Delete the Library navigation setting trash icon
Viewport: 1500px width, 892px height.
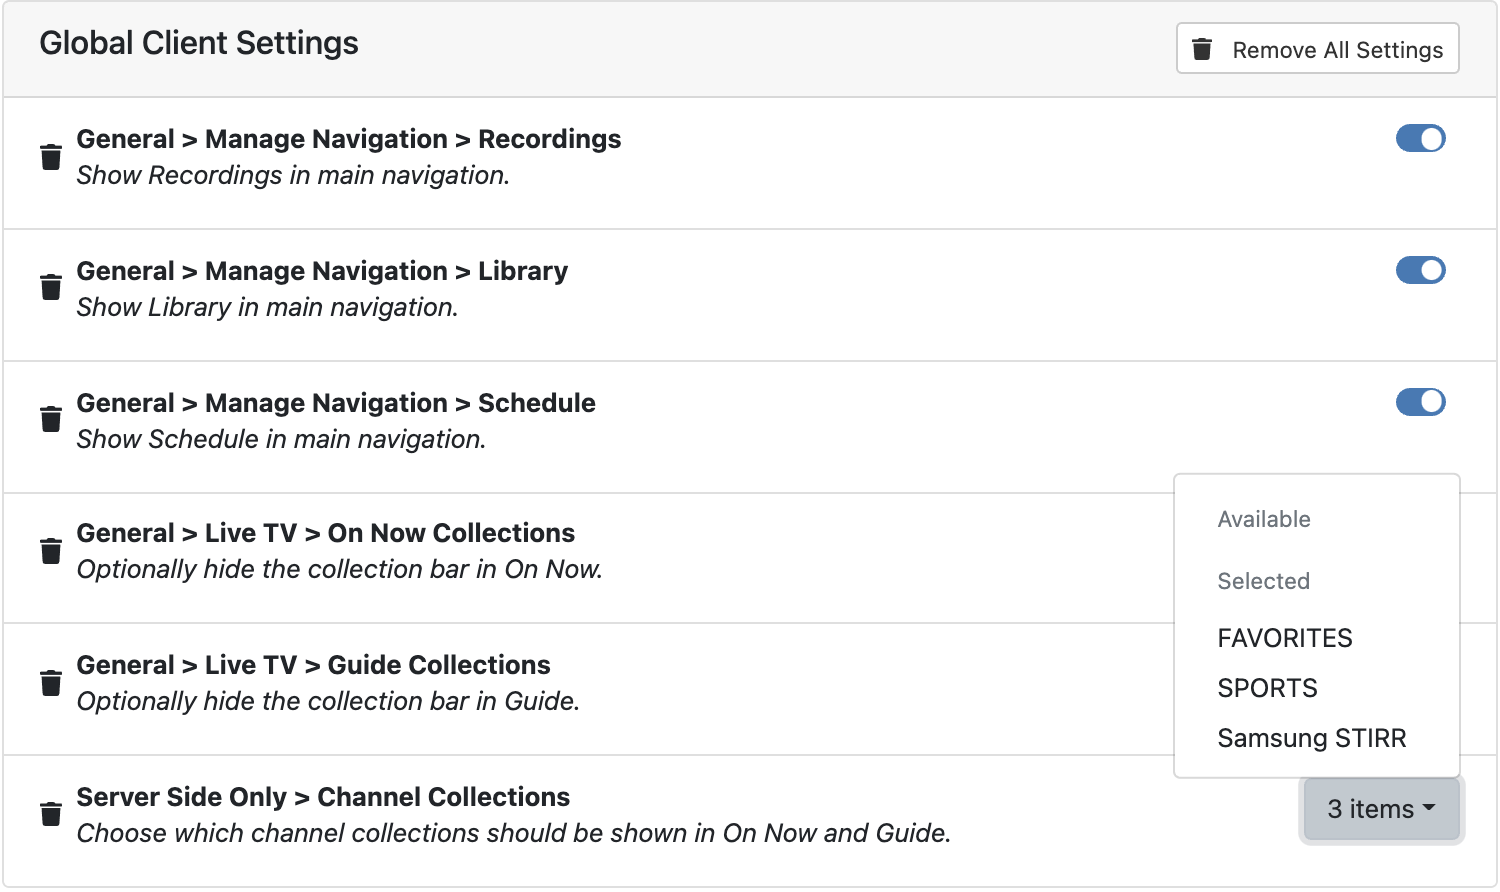coord(51,287)
